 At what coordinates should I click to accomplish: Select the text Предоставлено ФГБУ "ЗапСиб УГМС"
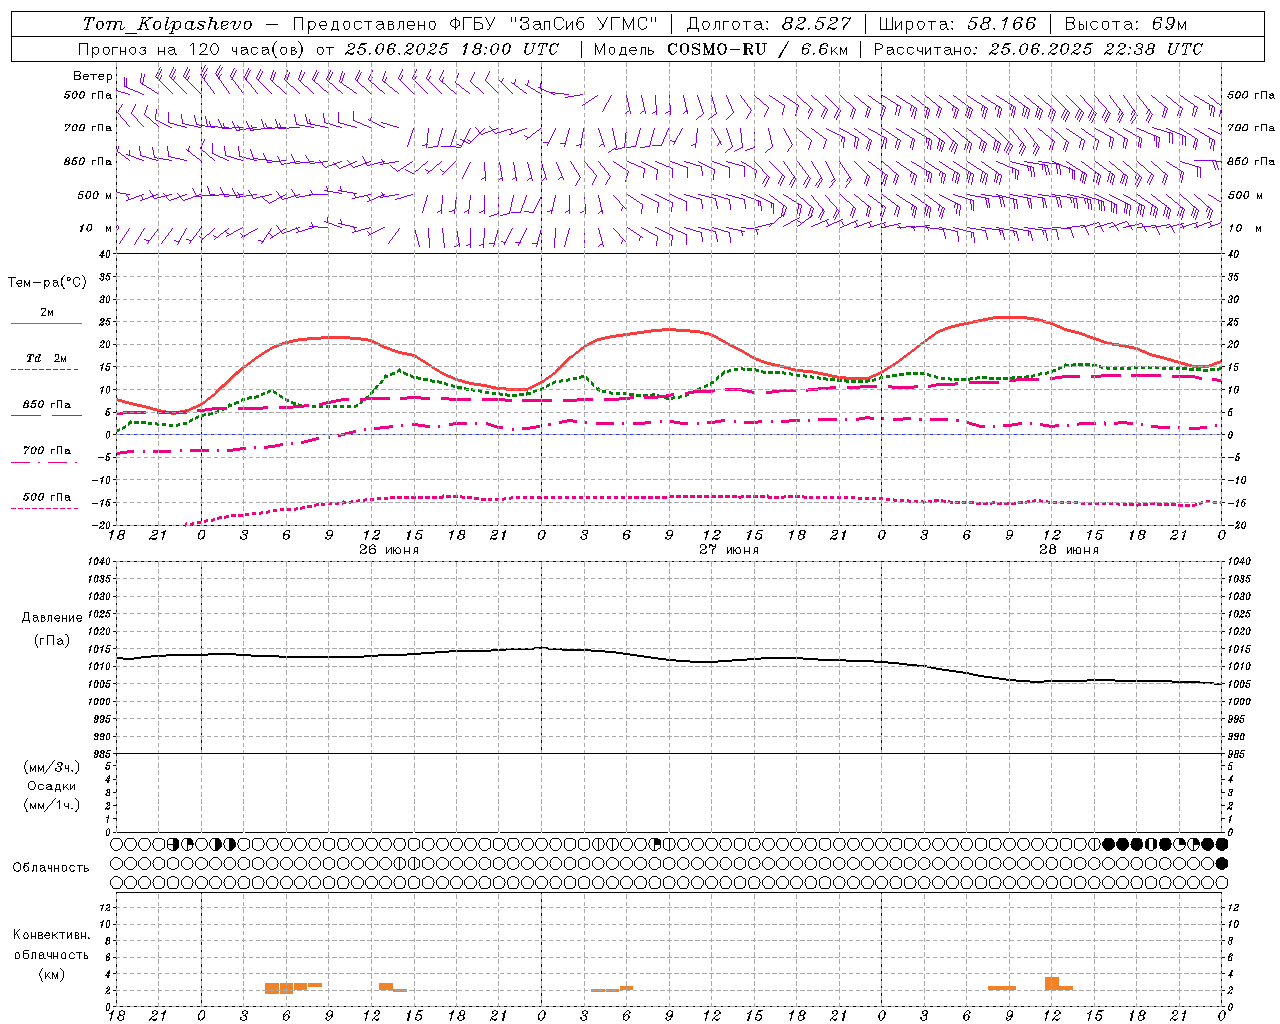[x=475, y=24]
